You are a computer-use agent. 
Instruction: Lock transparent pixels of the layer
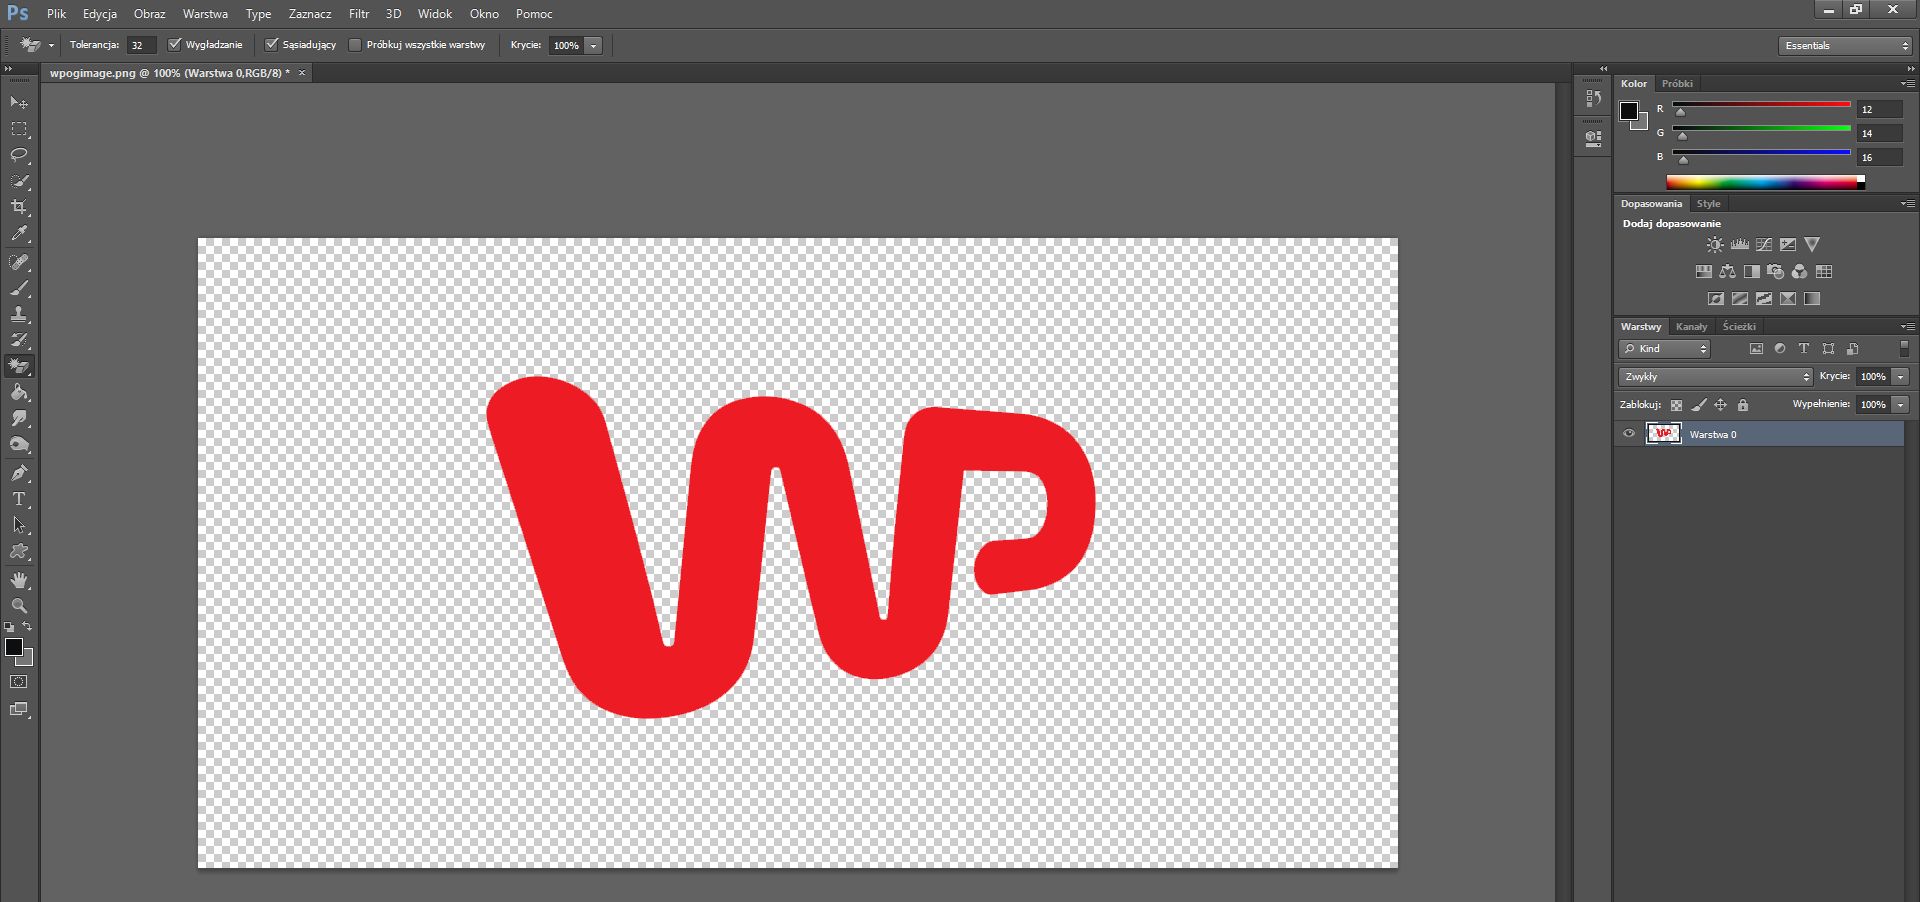1676,405
